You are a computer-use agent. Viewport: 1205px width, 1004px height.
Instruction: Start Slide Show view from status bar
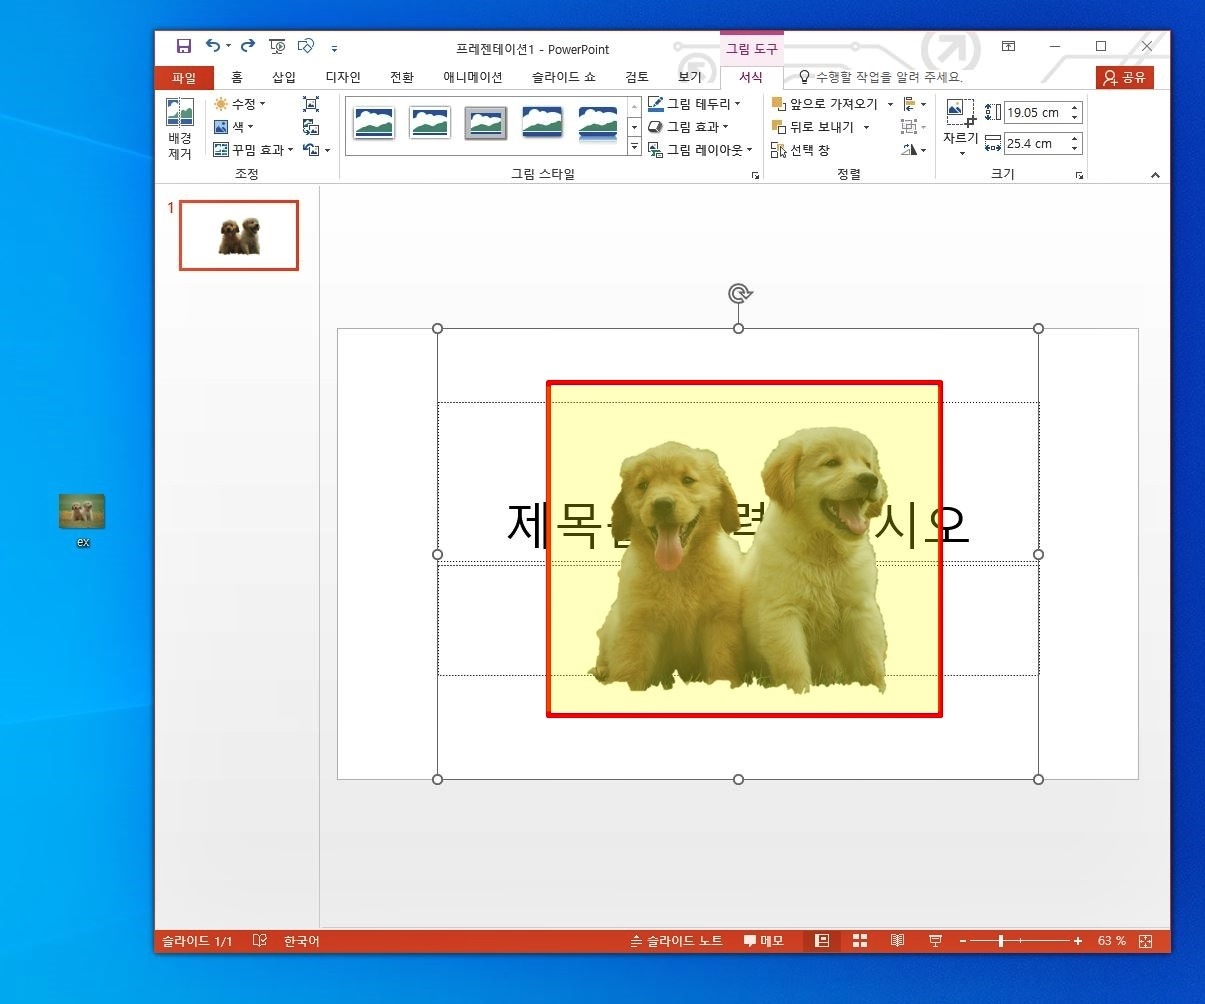[x=935, y=941]
